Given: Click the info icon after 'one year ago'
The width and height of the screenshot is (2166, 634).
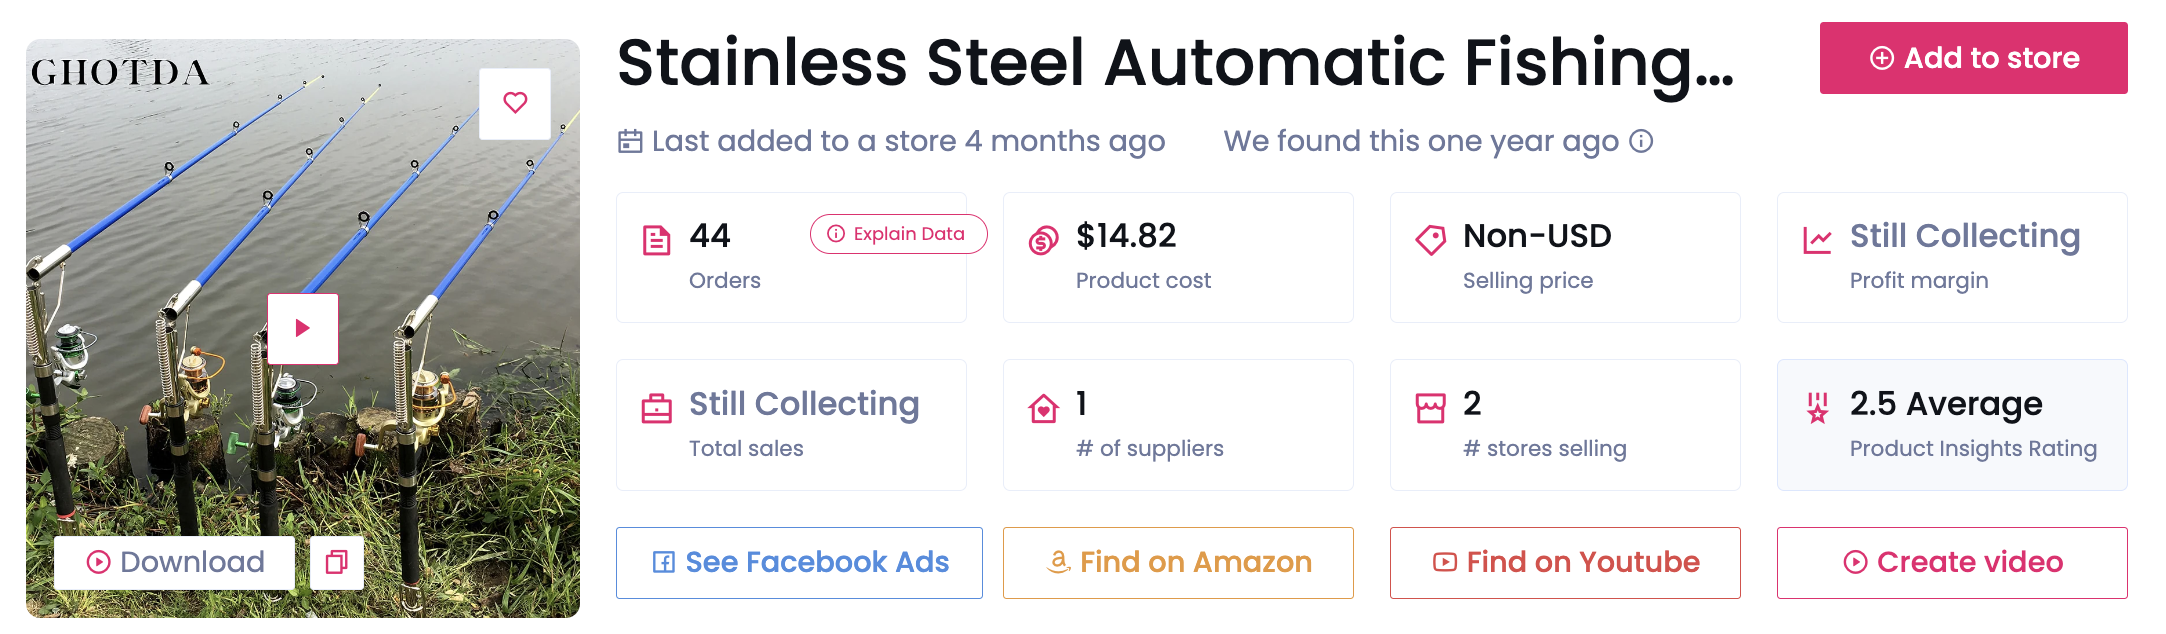Looking at the screenshot, I should [x=1641, y=141].
